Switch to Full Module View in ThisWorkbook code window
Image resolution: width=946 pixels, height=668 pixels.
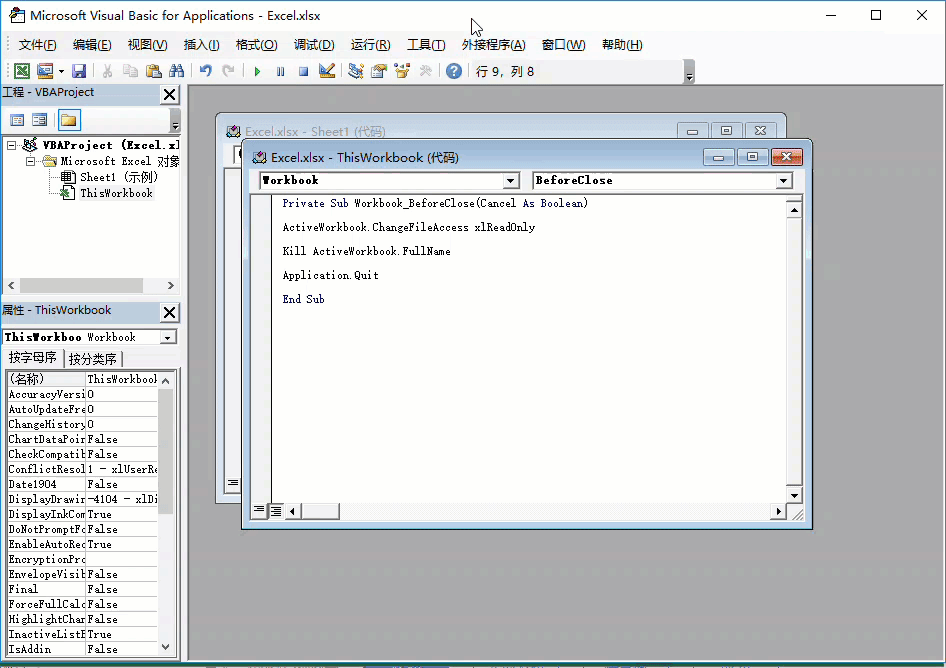pos(276,511)
